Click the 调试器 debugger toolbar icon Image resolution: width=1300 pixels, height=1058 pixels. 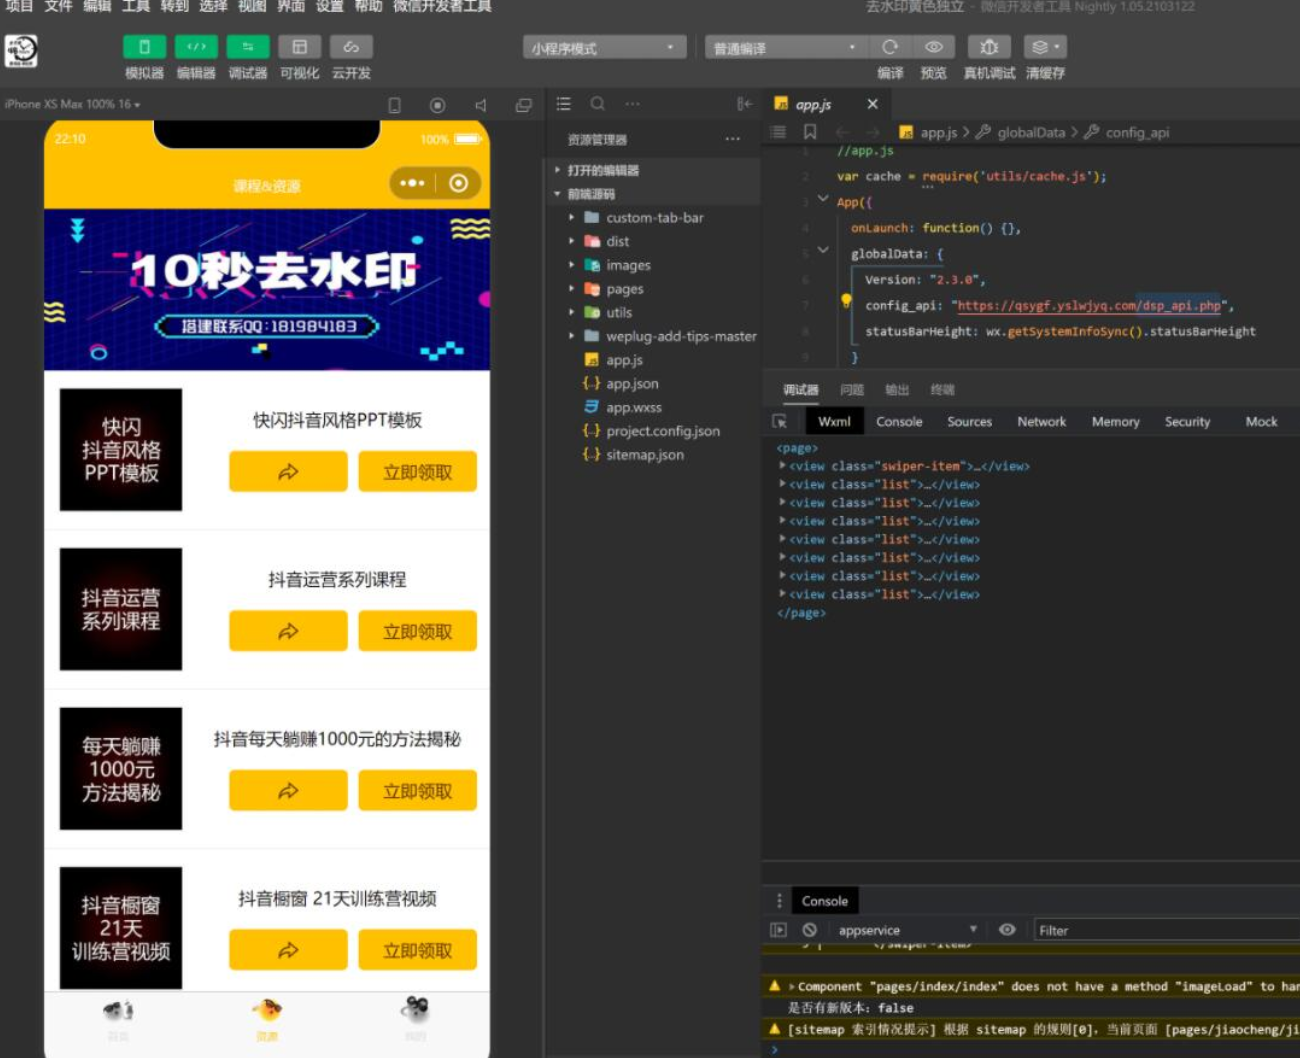click(x=247, y=47)
